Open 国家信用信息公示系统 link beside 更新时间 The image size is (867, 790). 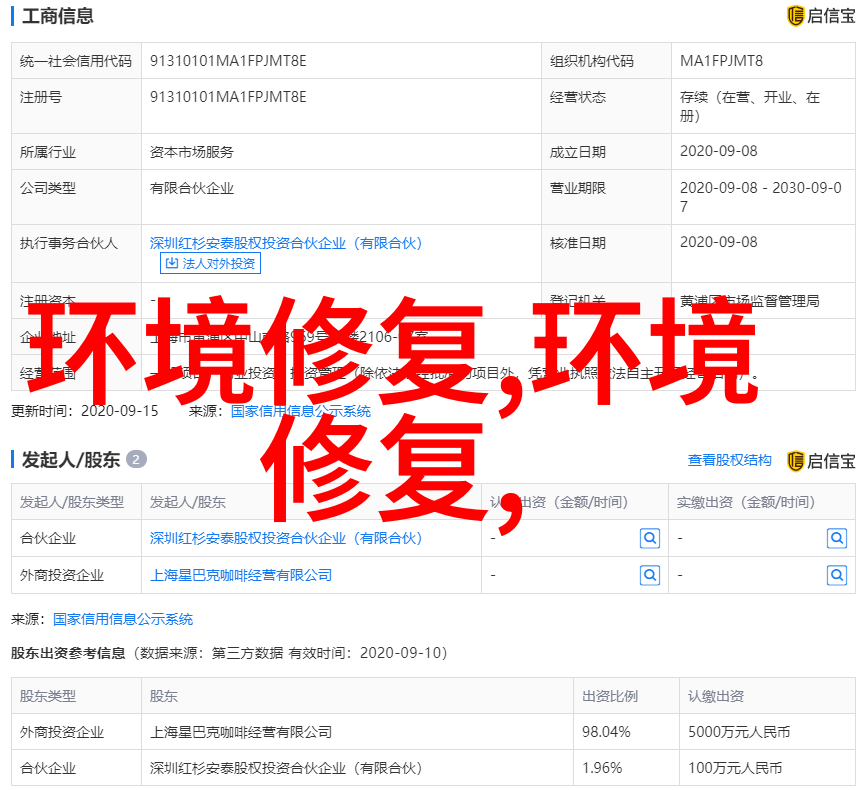click(x=300, y=411)
